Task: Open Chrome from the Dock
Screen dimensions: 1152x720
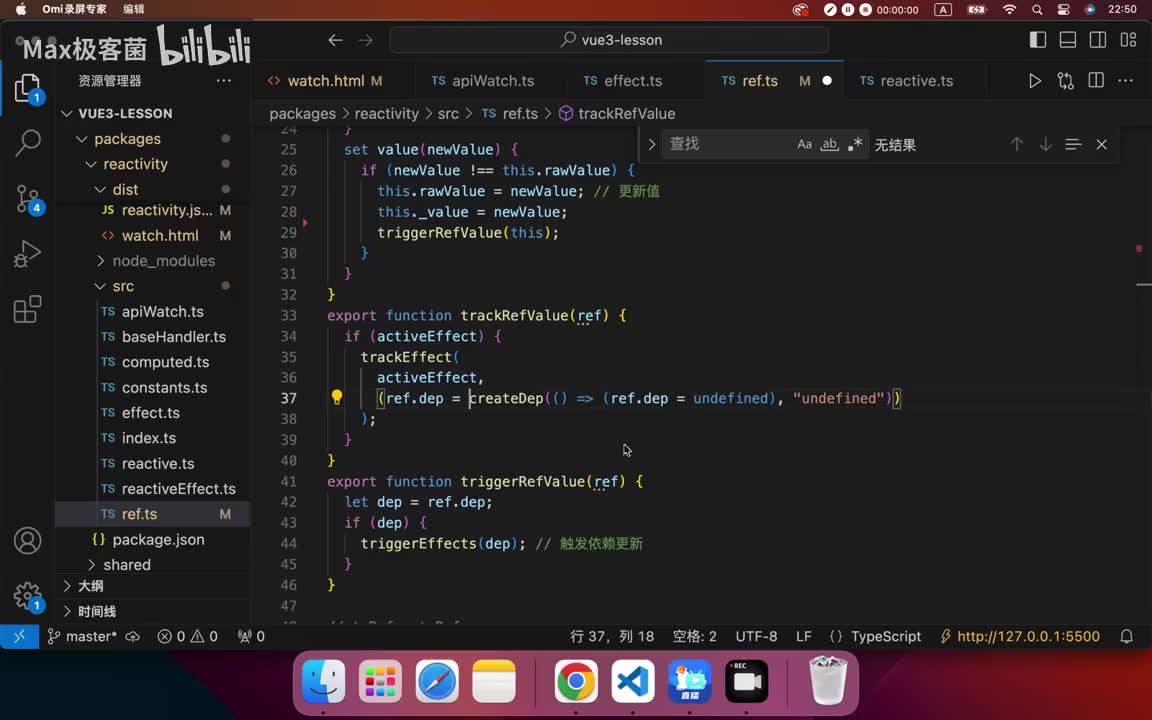Action: 576,682
